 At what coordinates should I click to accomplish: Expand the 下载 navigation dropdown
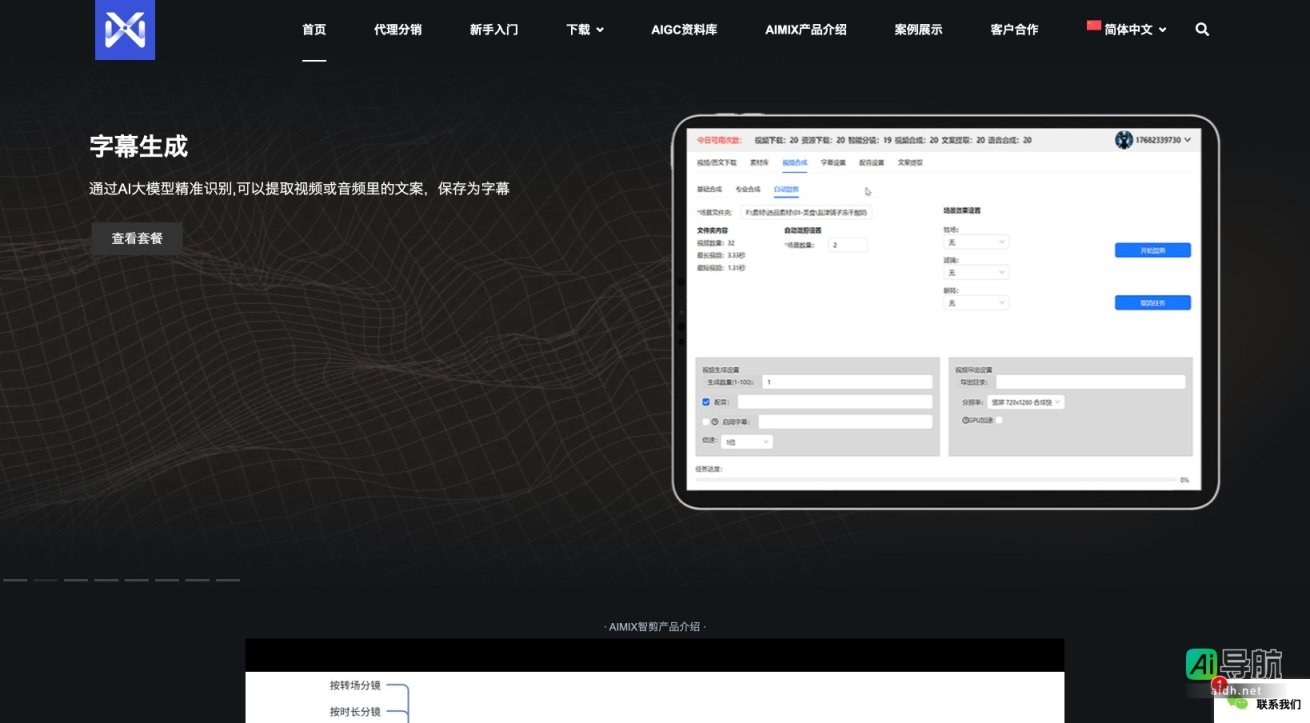[x=584, y=29]
